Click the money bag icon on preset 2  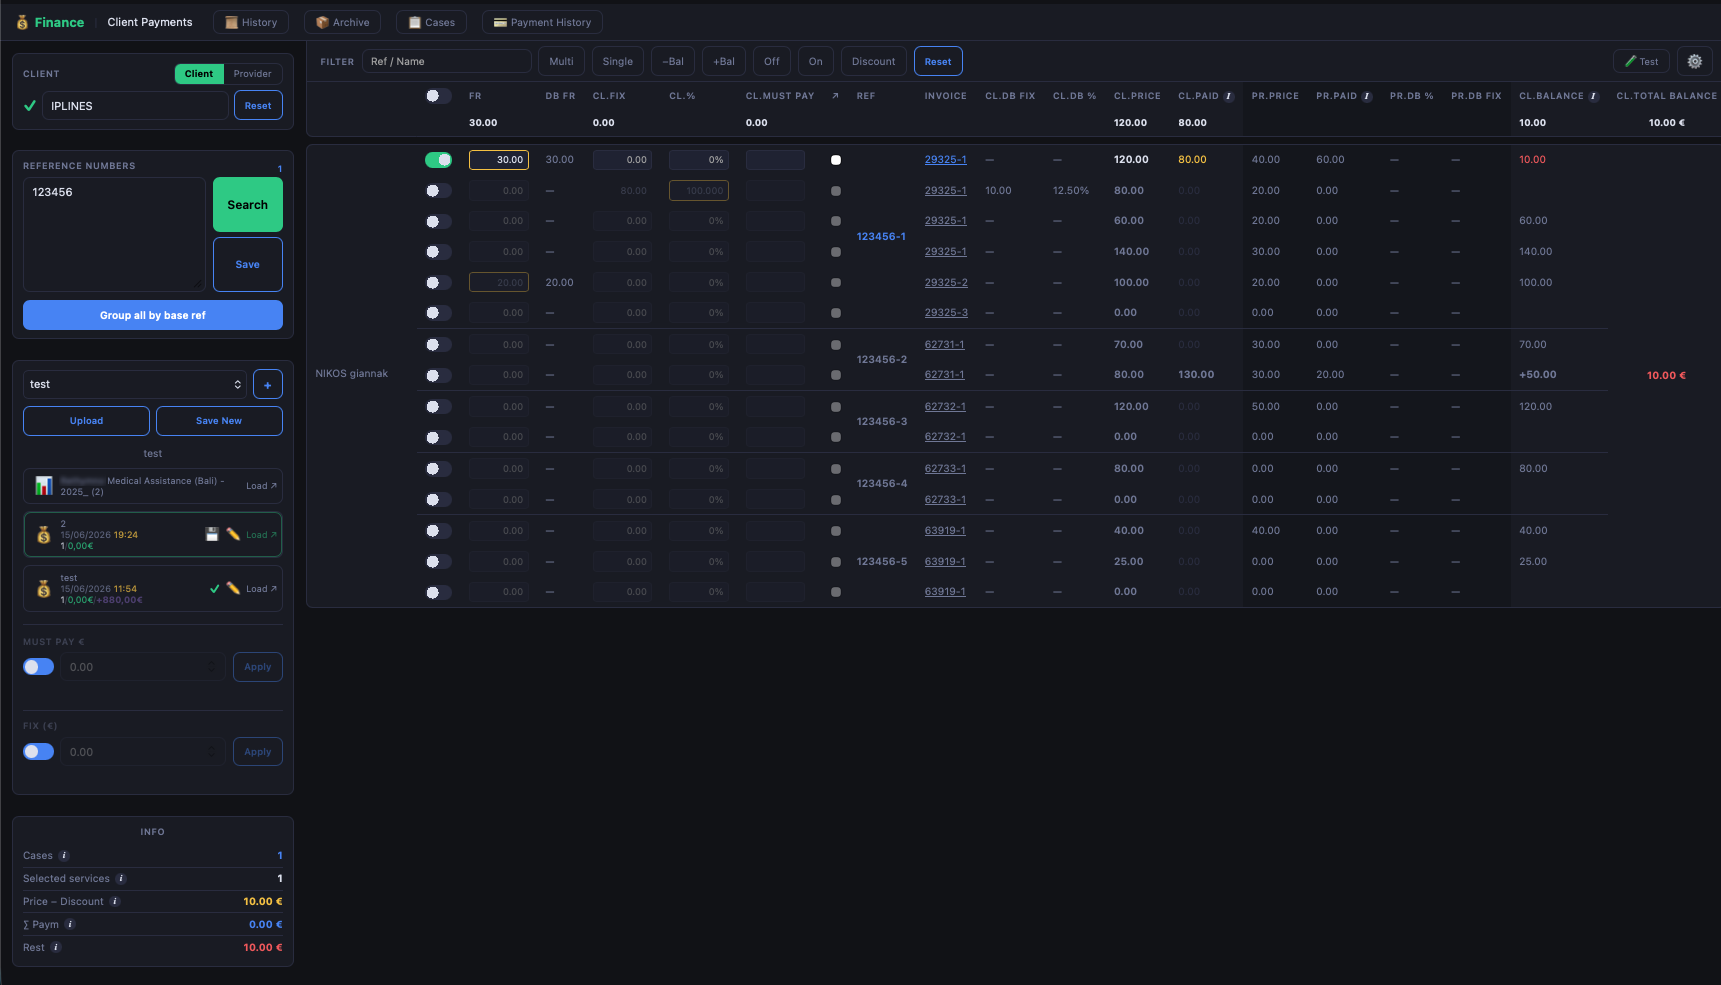pos(44,535)
